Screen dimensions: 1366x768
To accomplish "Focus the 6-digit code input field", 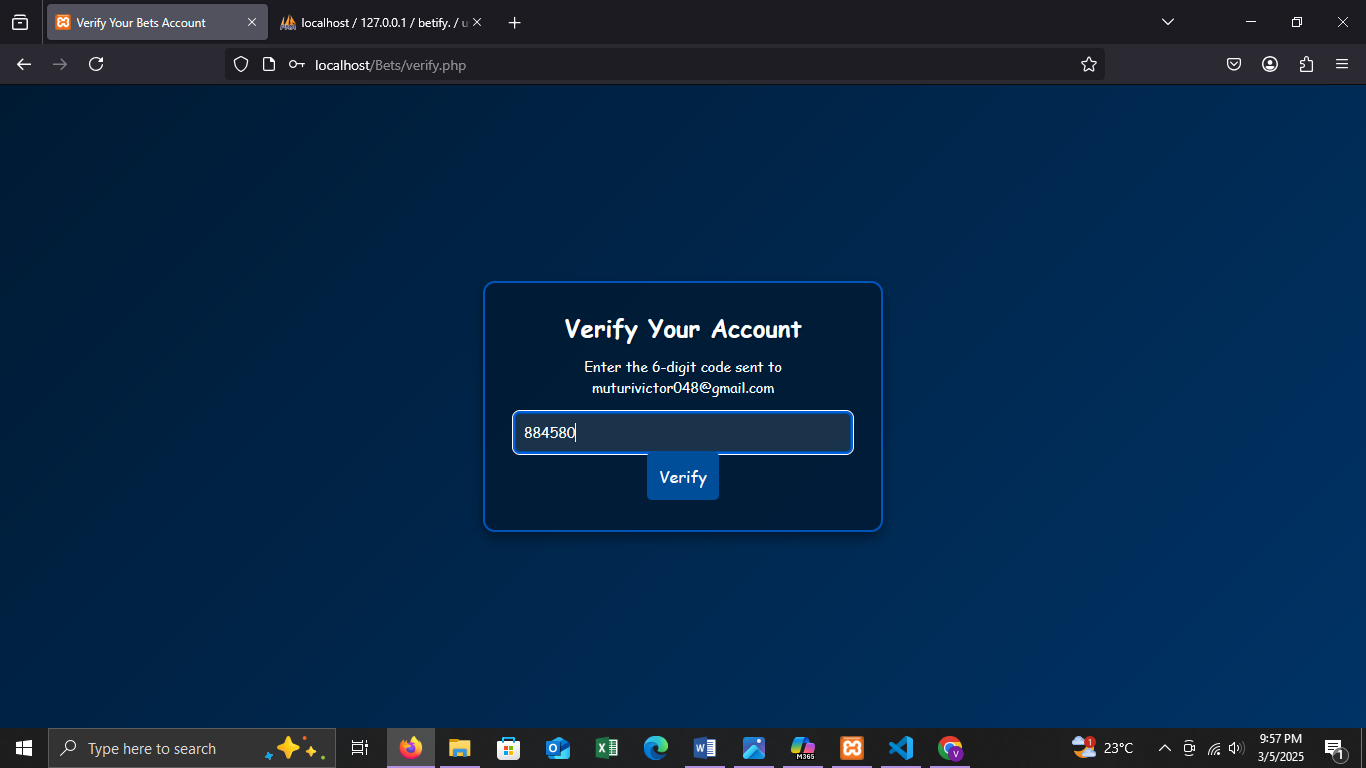I will (x=683, y=433).
